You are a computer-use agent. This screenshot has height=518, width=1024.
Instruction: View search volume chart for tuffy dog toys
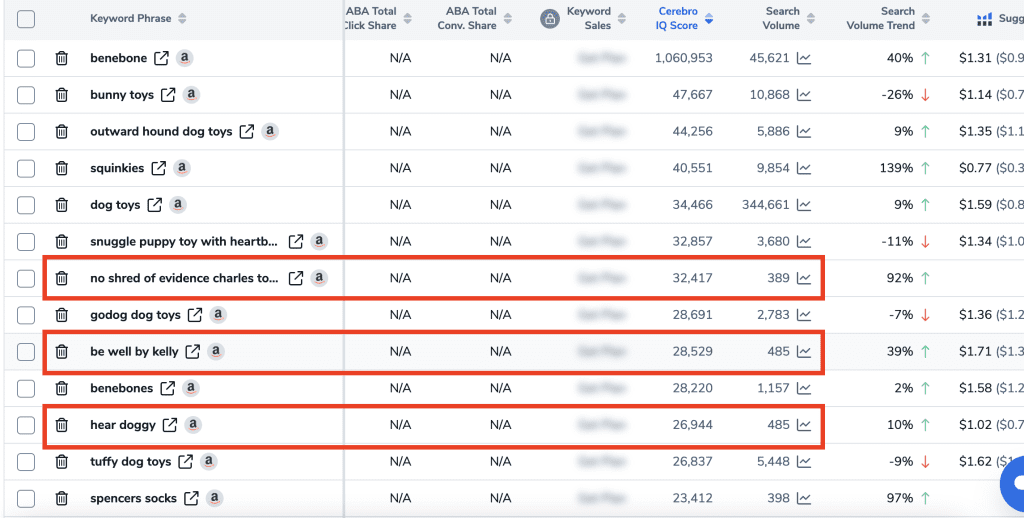804,461
